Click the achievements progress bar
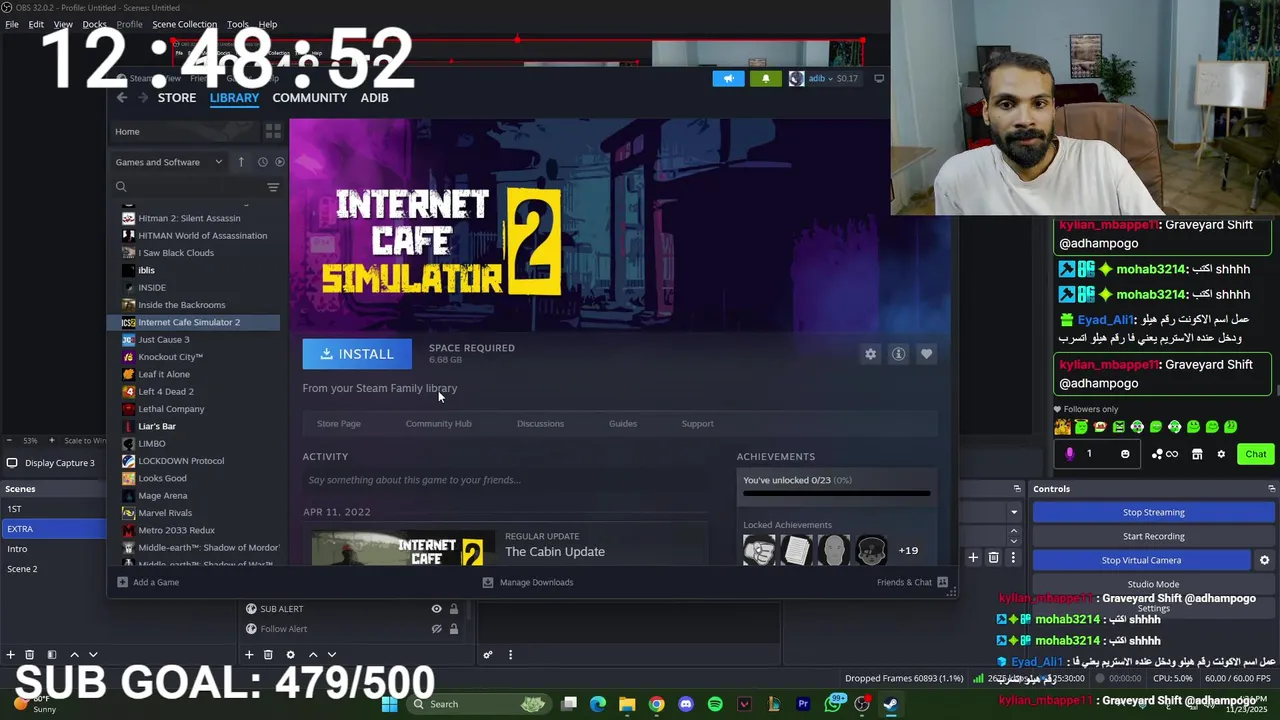1280x720 pixels. coord(836,493)
